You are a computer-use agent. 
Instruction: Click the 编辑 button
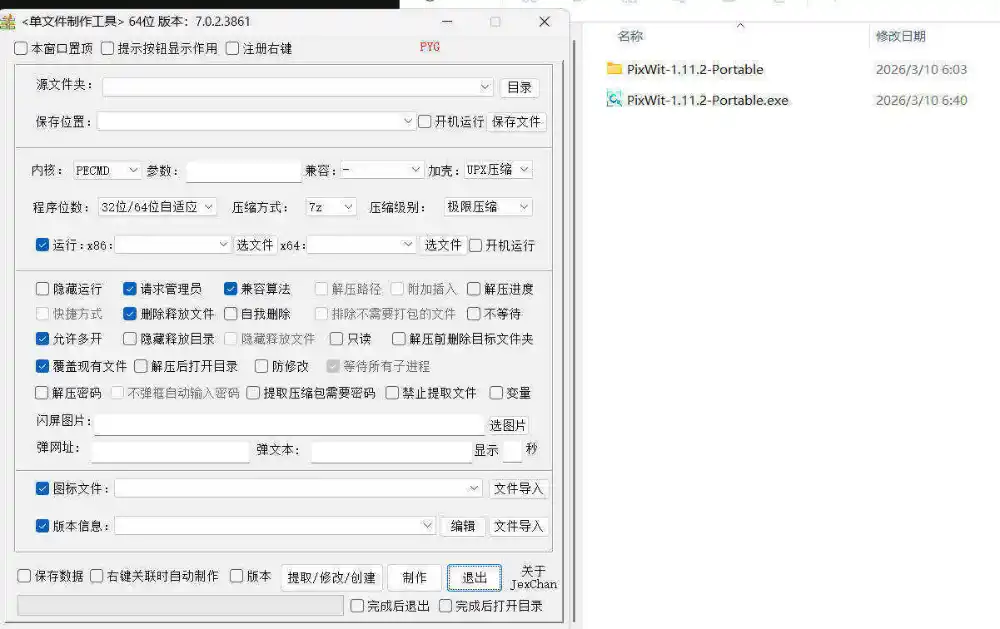point(463,526)
